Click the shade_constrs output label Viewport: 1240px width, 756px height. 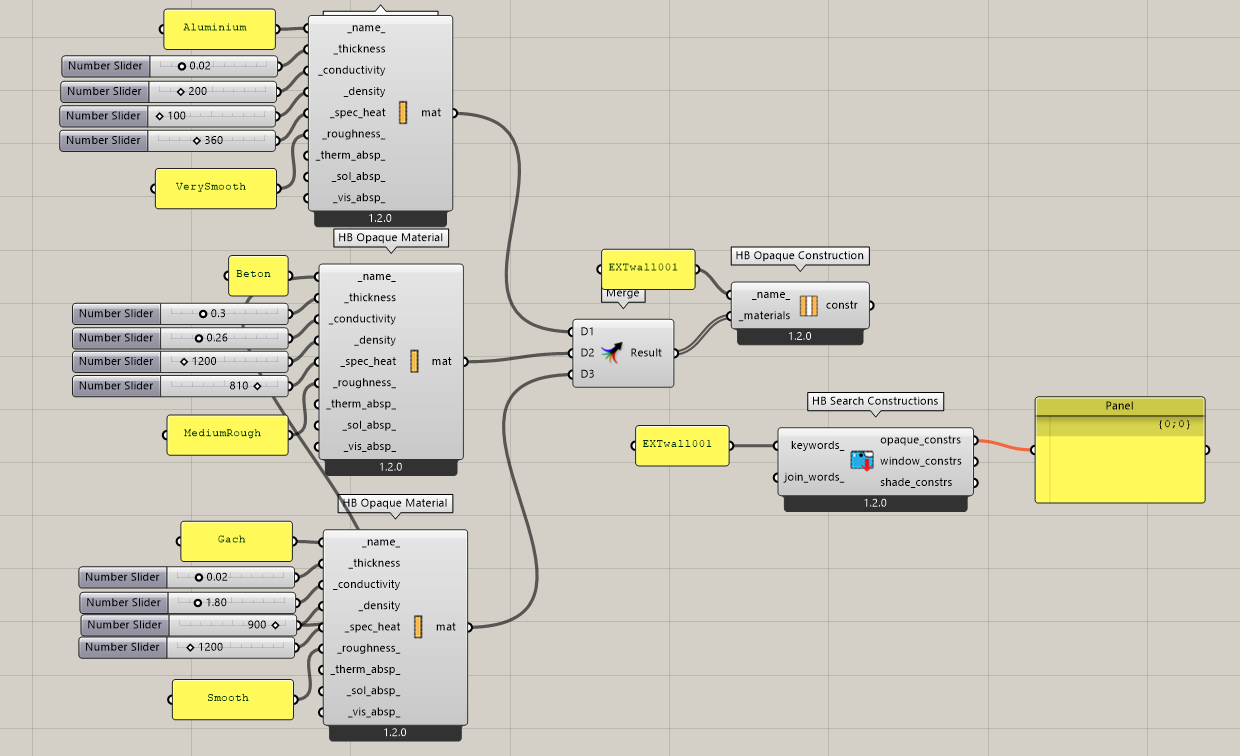pyautogui.click(x=916, y=482)
